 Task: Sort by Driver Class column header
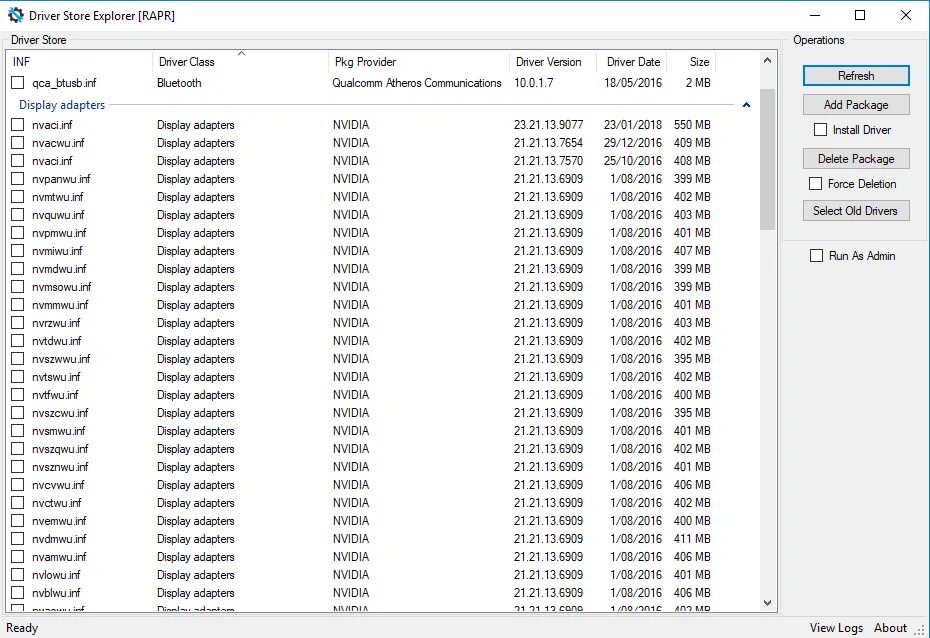240,62
